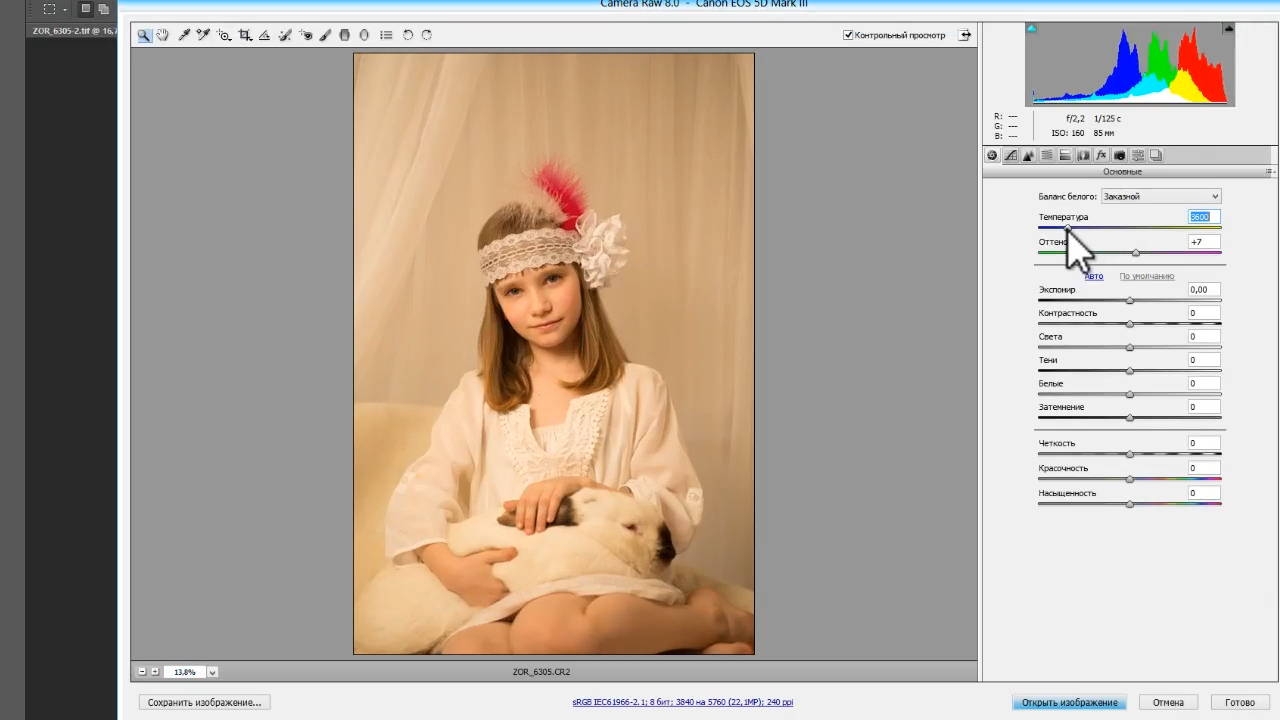
Task: Click the По умолчанию link
Action: coord(1146,276)
